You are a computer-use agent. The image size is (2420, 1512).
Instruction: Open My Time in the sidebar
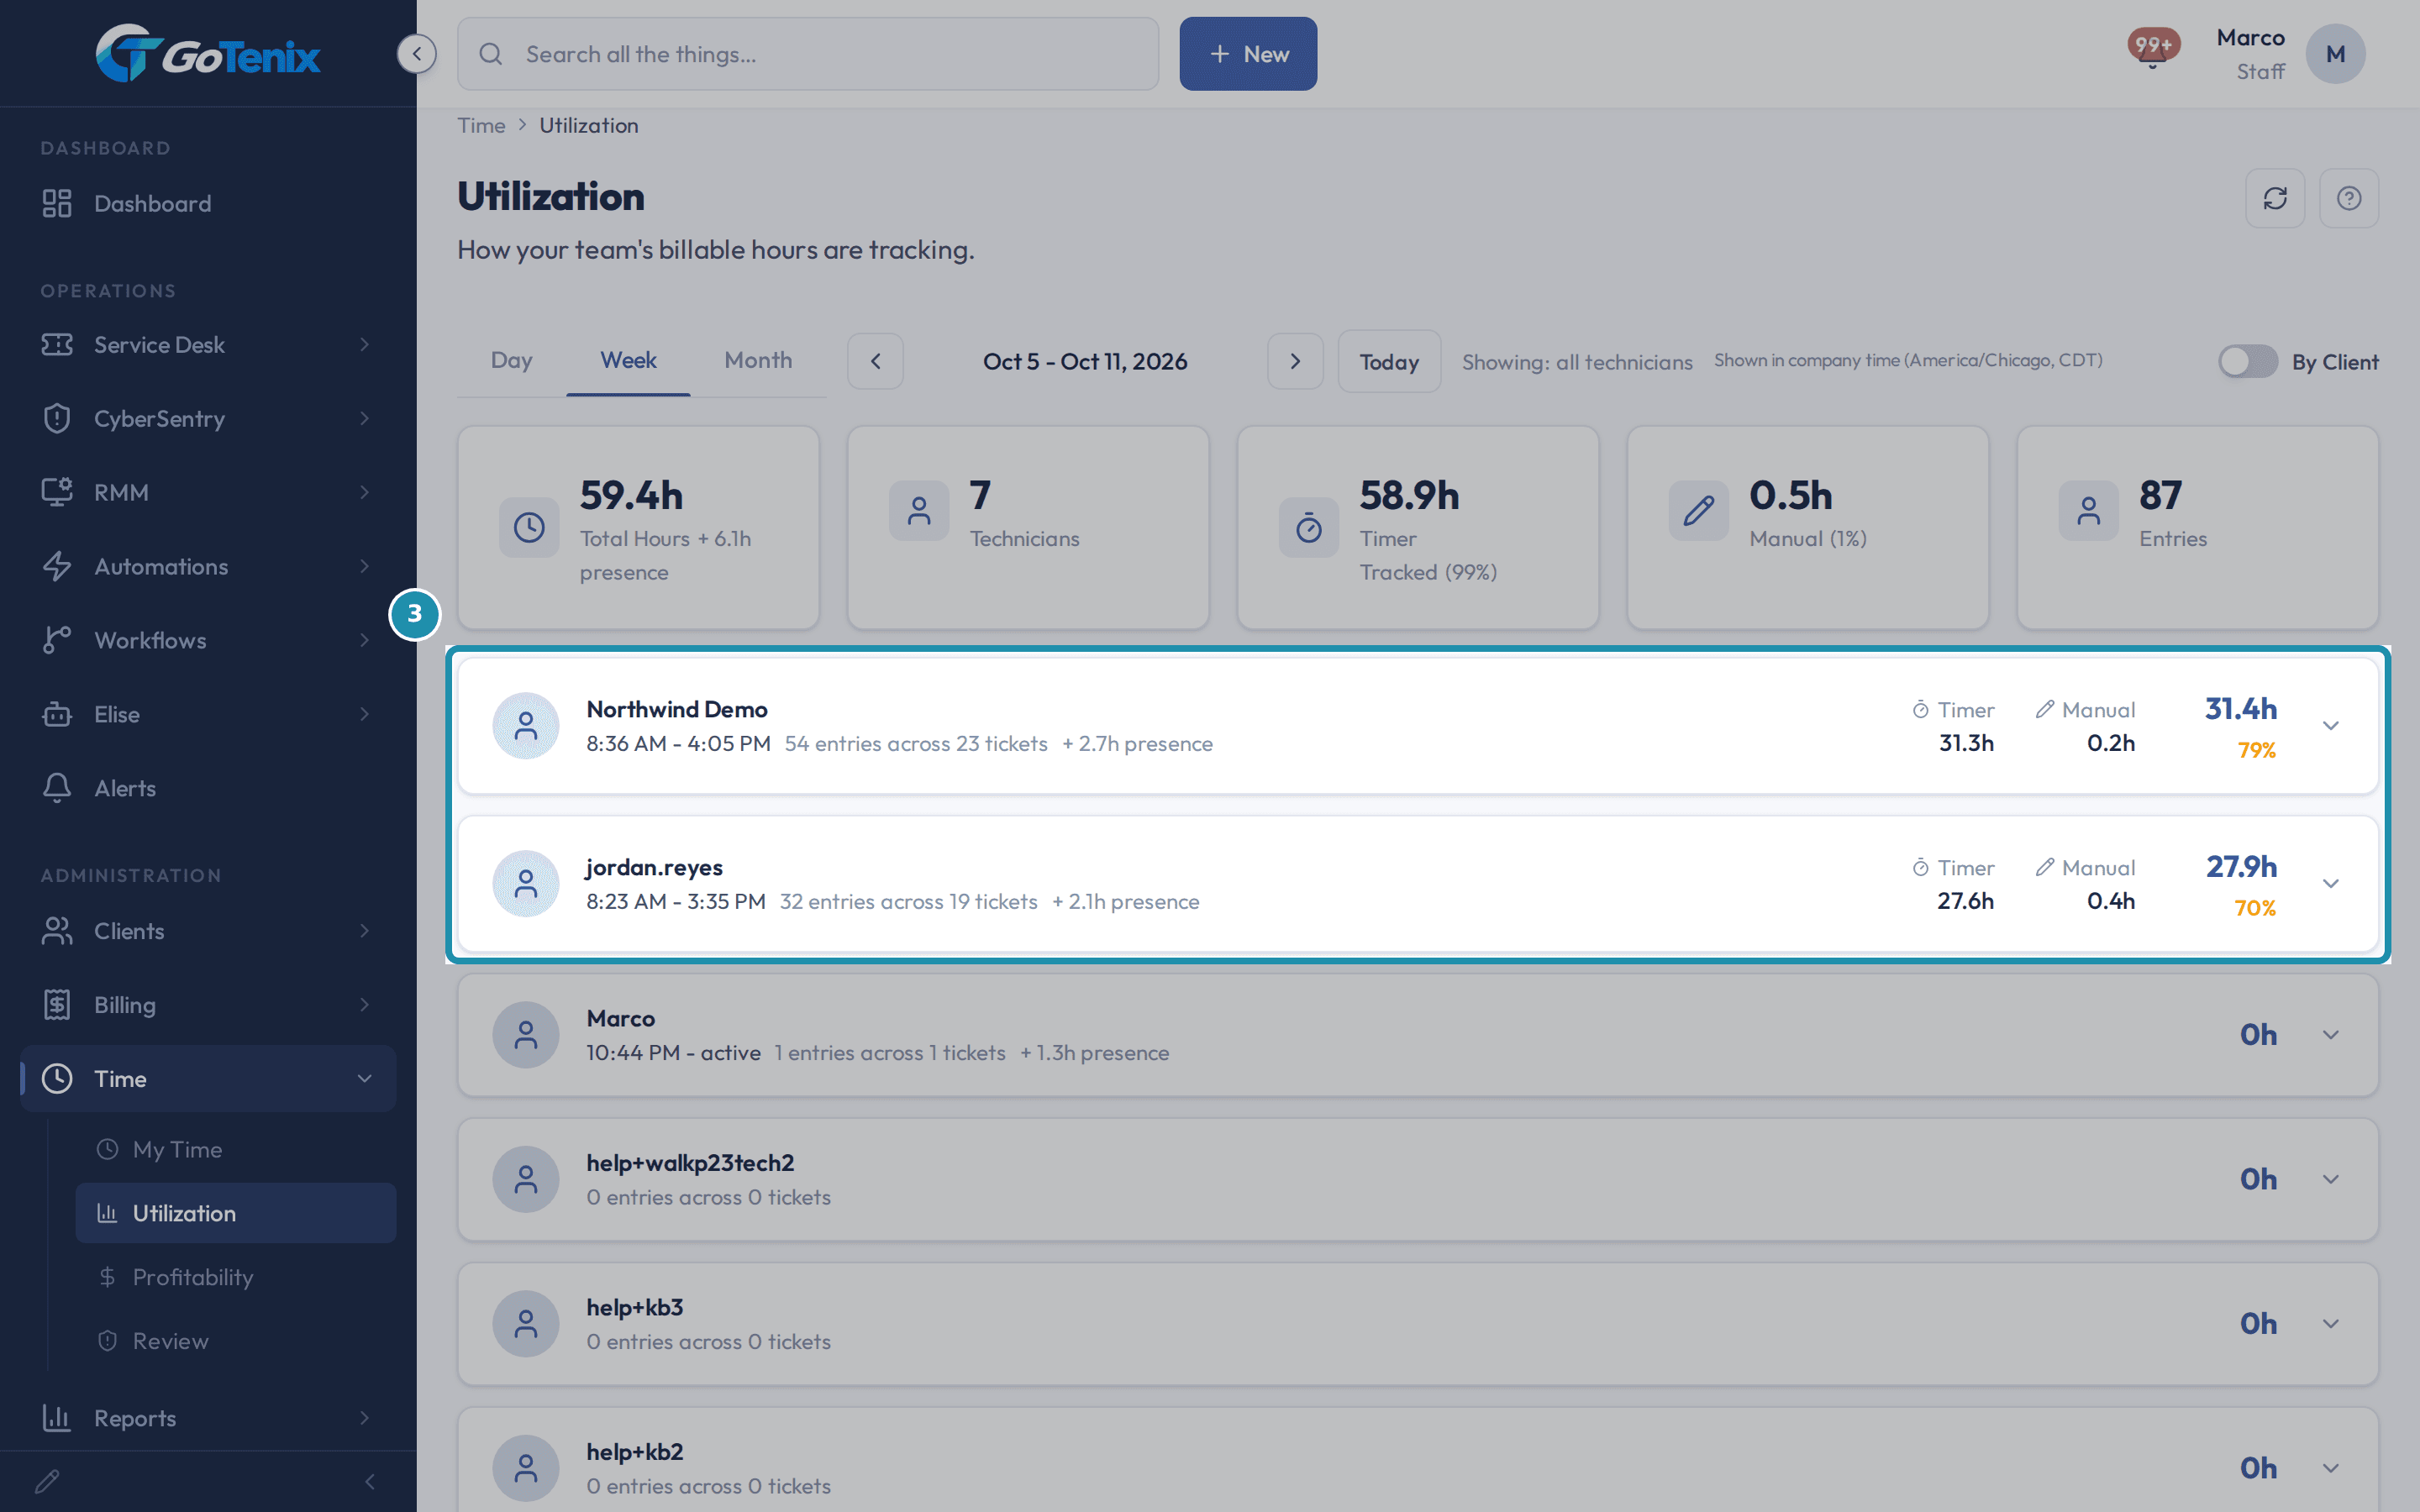click(236, 1149)
